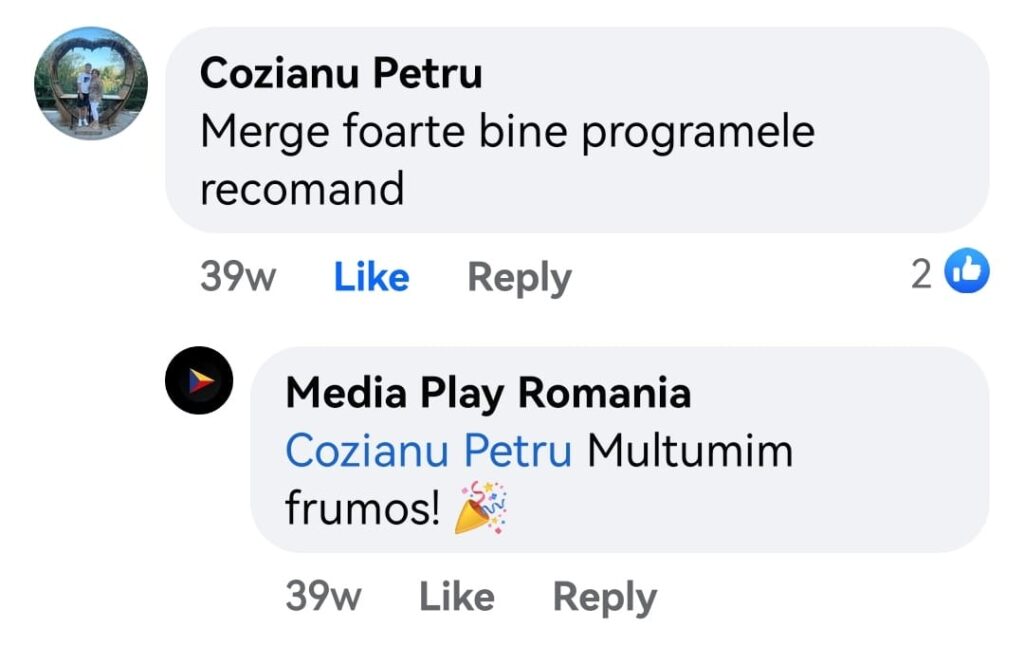This screenshot has width=1024, height=646.
Task: Open the Media Play Romania page name
Action: 488,393
